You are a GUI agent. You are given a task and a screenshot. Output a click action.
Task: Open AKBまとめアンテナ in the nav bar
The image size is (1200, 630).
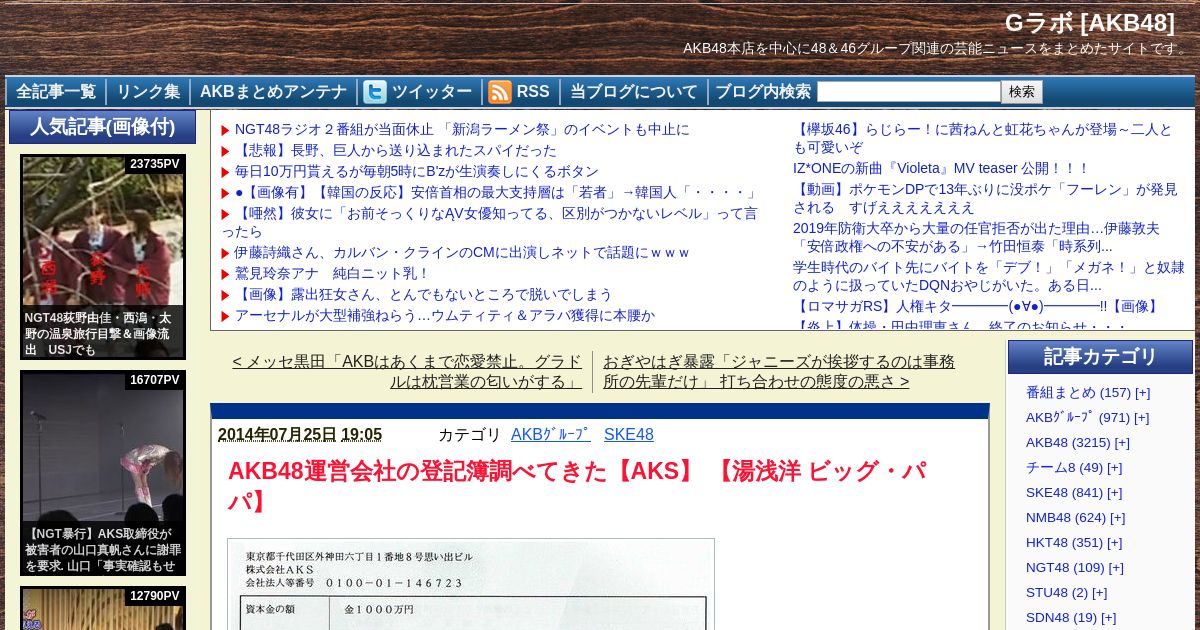pos(273,92)
